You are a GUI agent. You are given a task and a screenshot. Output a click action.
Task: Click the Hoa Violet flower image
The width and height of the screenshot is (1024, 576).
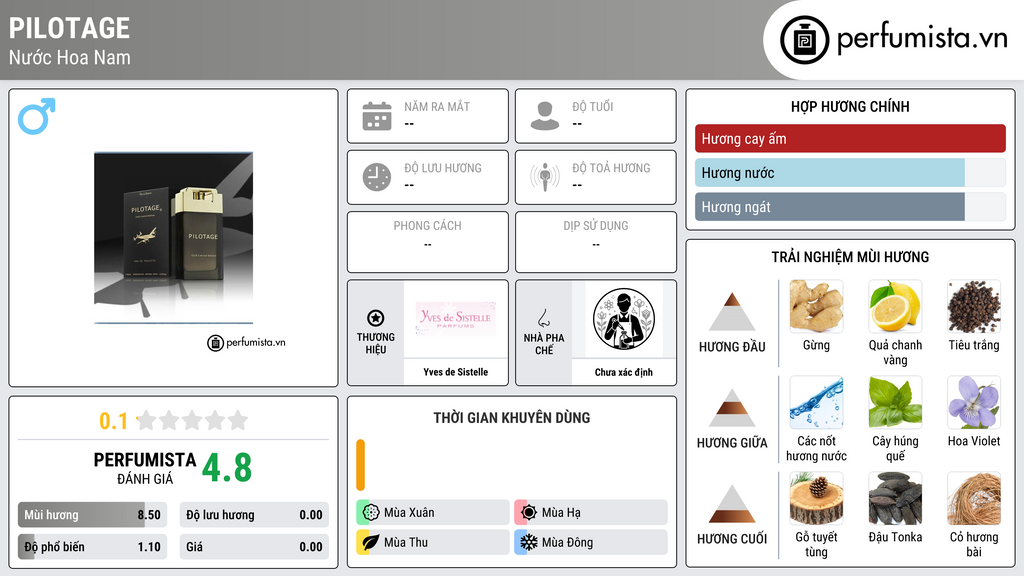[974, 402]
